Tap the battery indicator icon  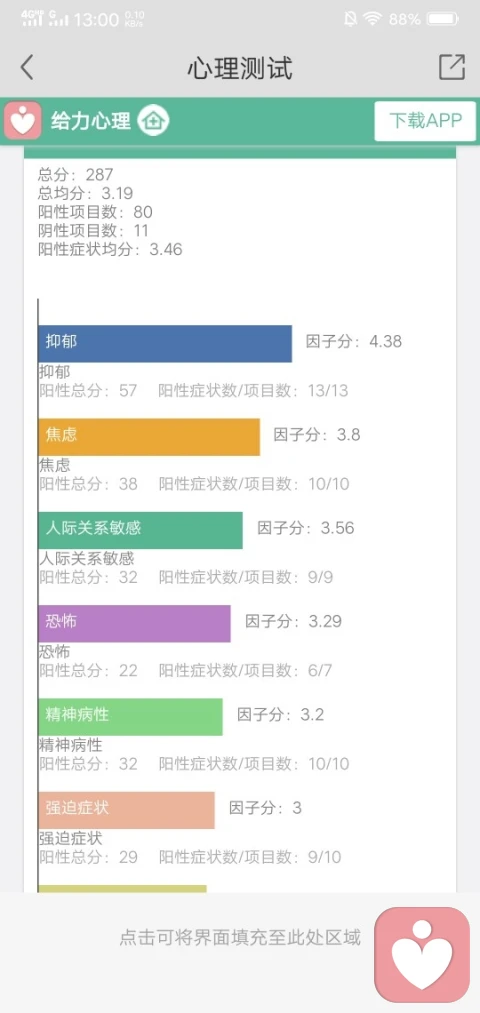coord(444,19)
